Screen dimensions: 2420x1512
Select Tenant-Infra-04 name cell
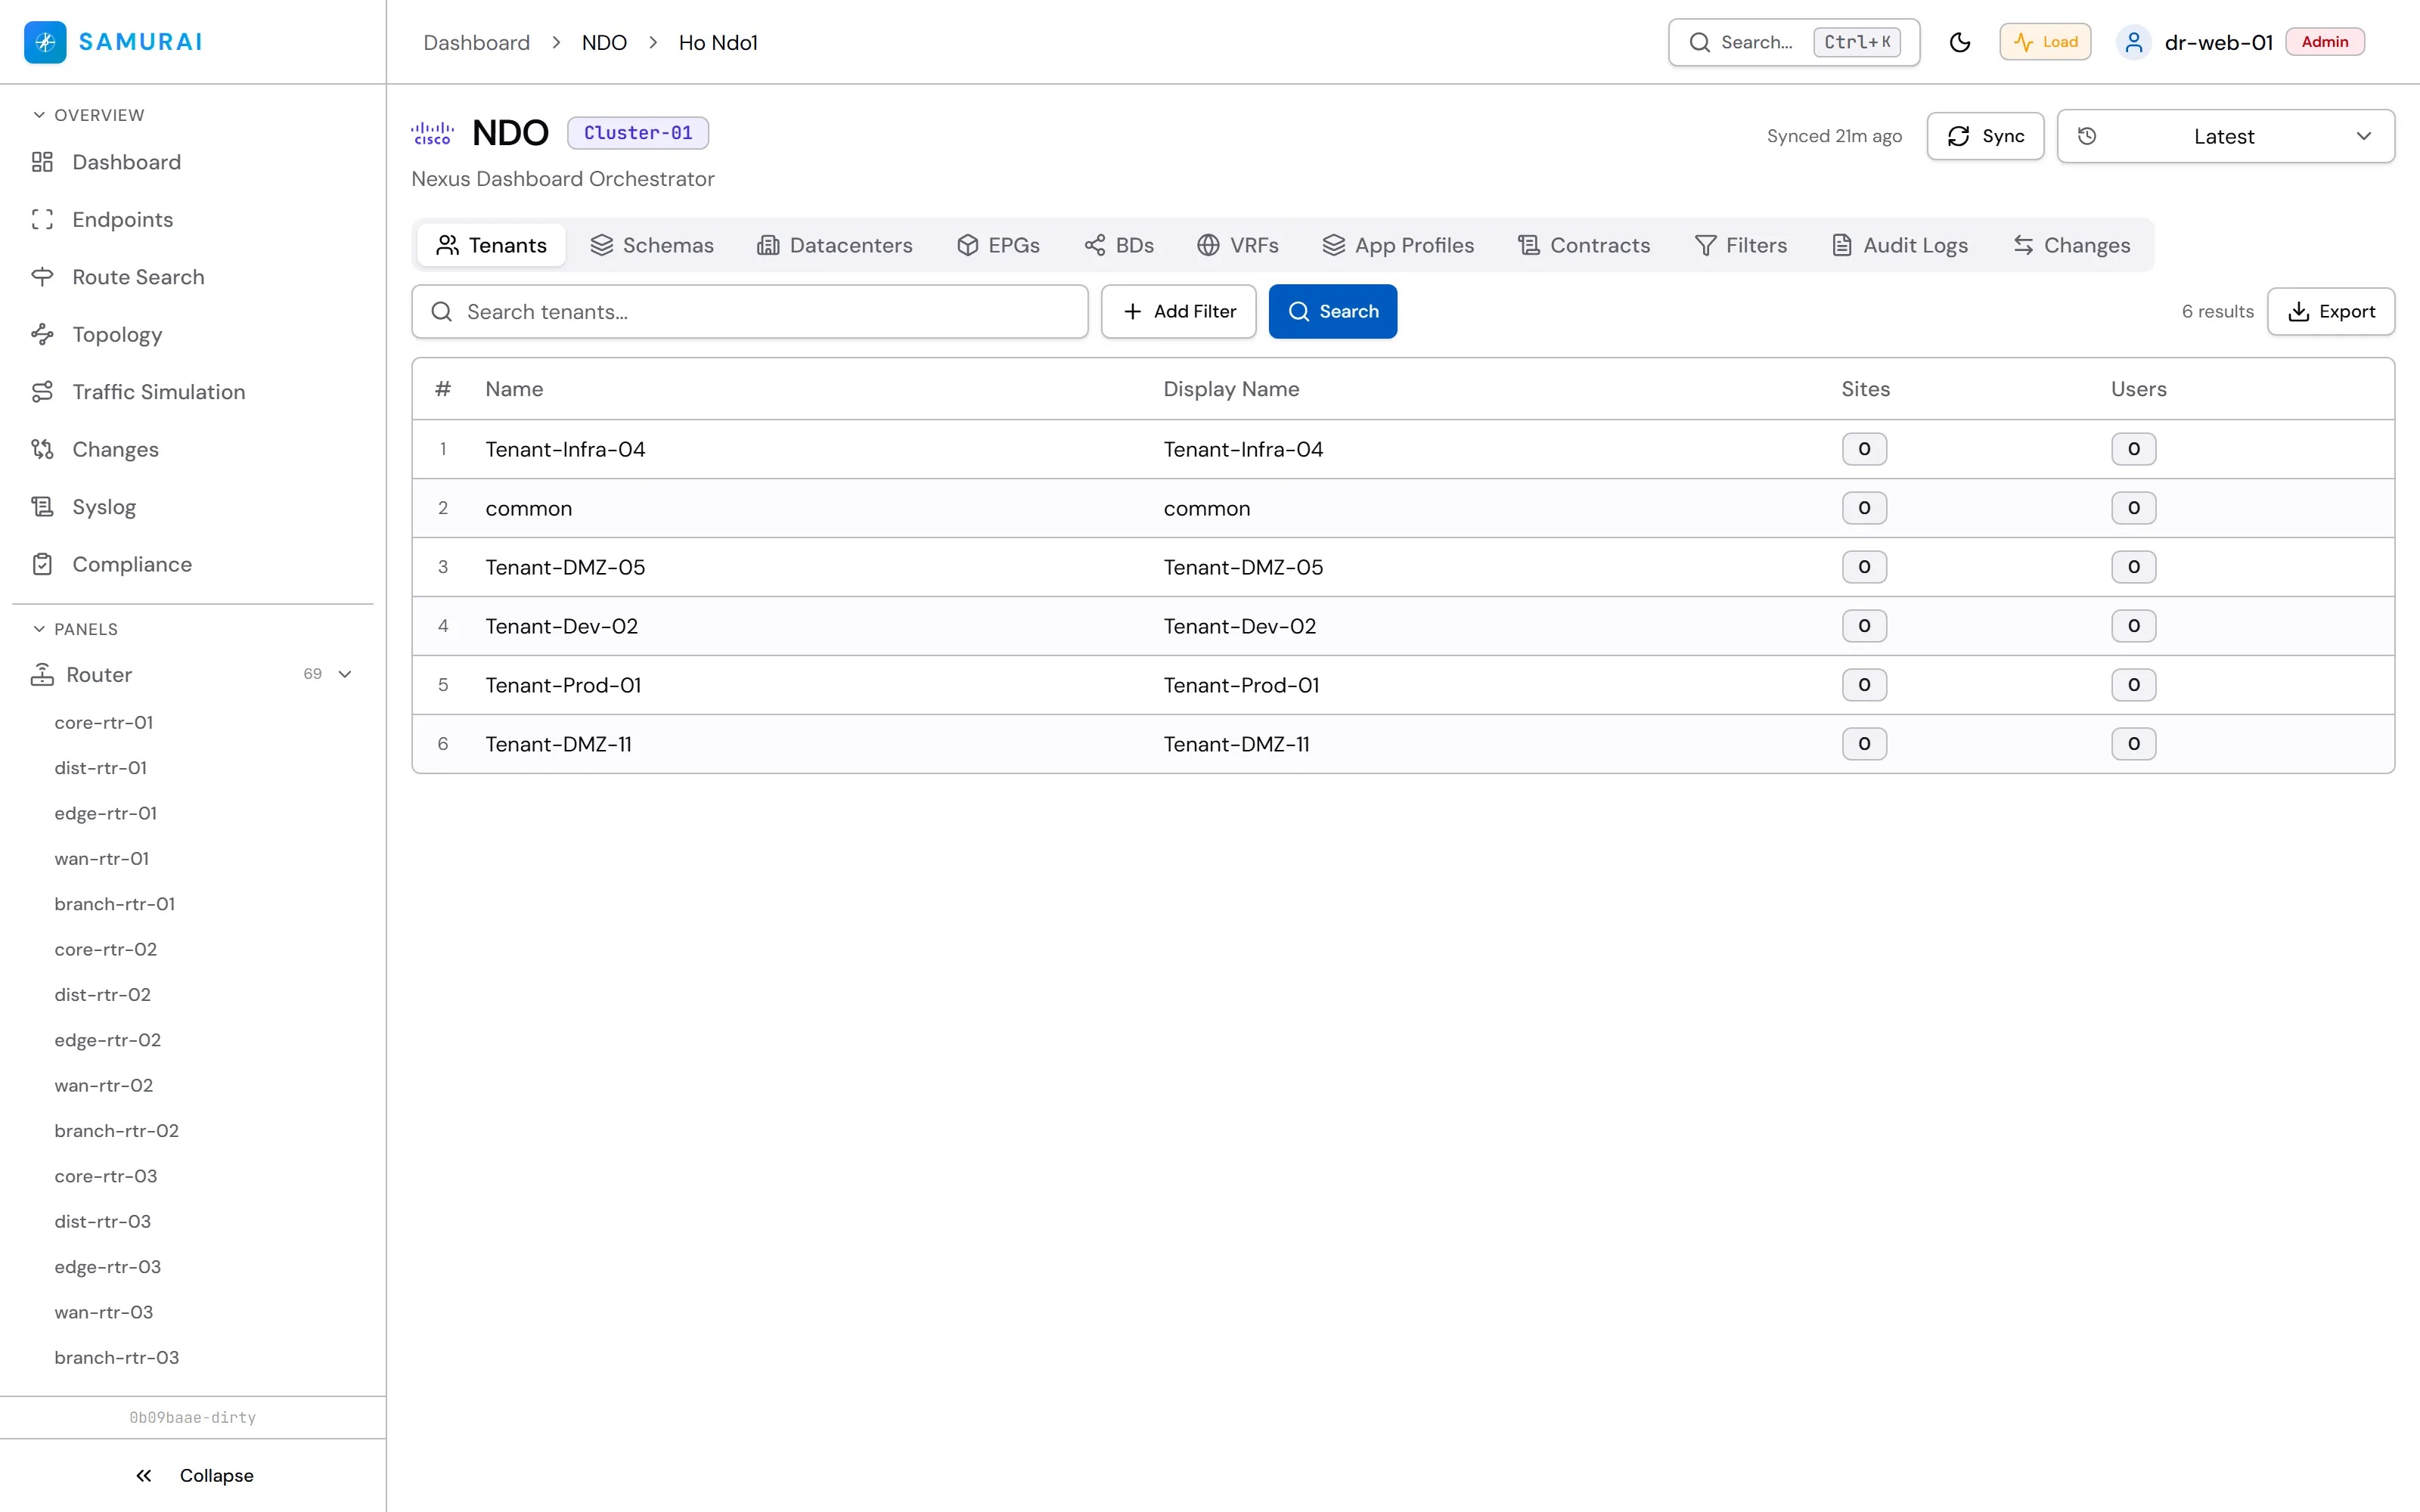tap(565, 450)
